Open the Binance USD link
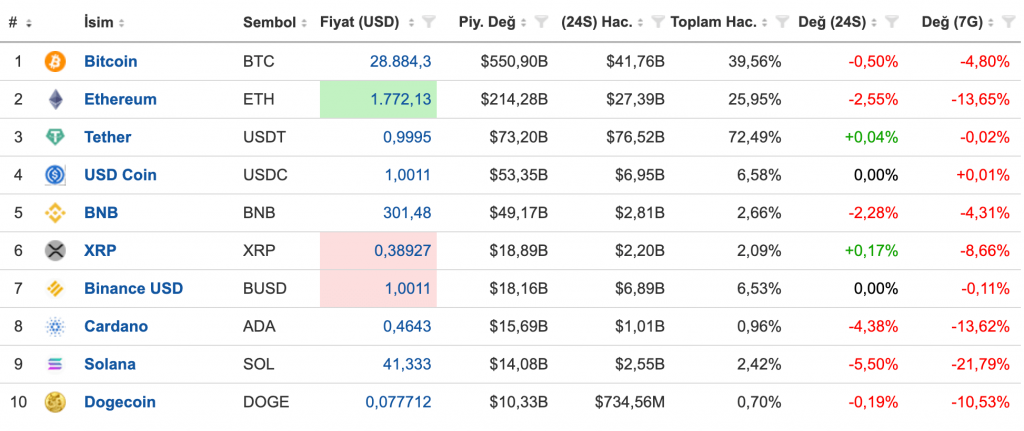1024x431 pixels. pos(134,289)
